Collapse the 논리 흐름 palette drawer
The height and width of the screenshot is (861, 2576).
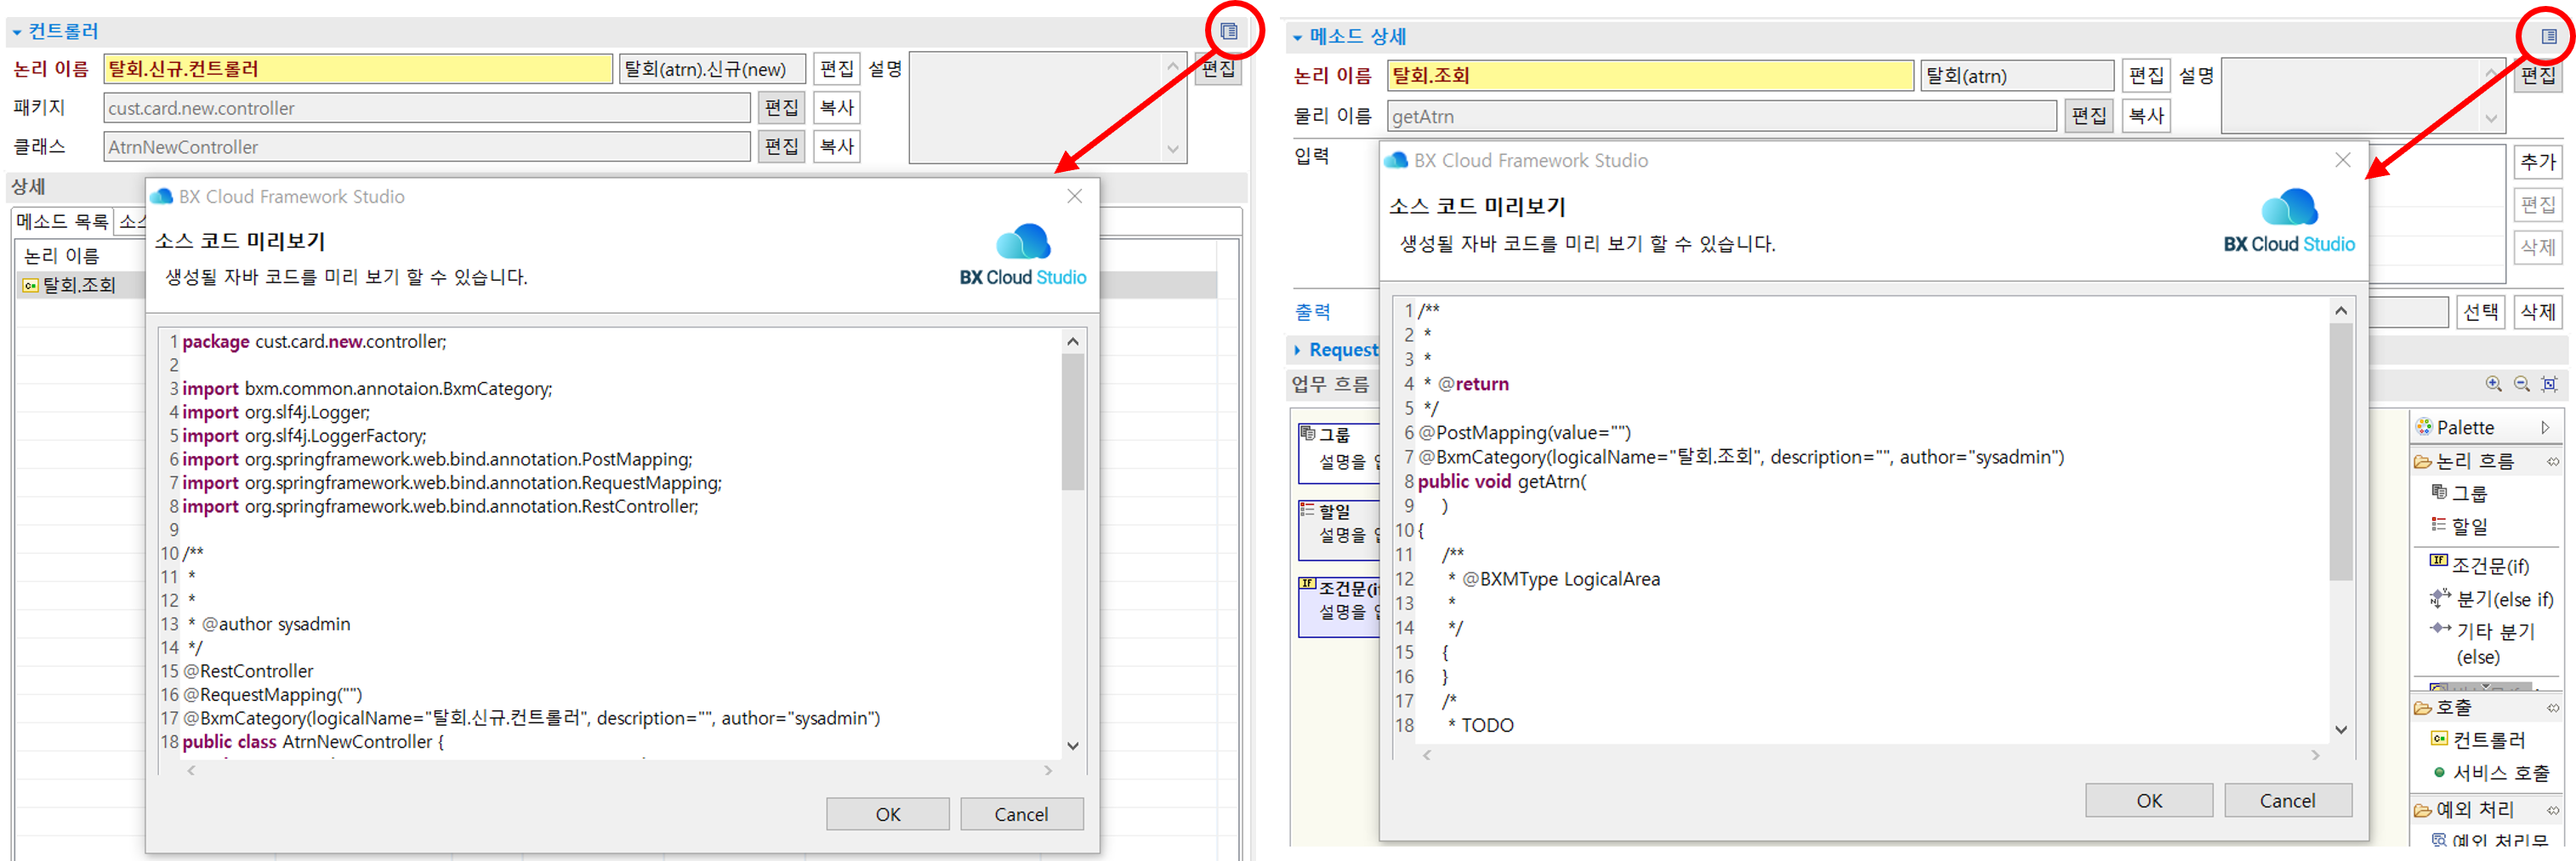click(x=2474, y=461)
